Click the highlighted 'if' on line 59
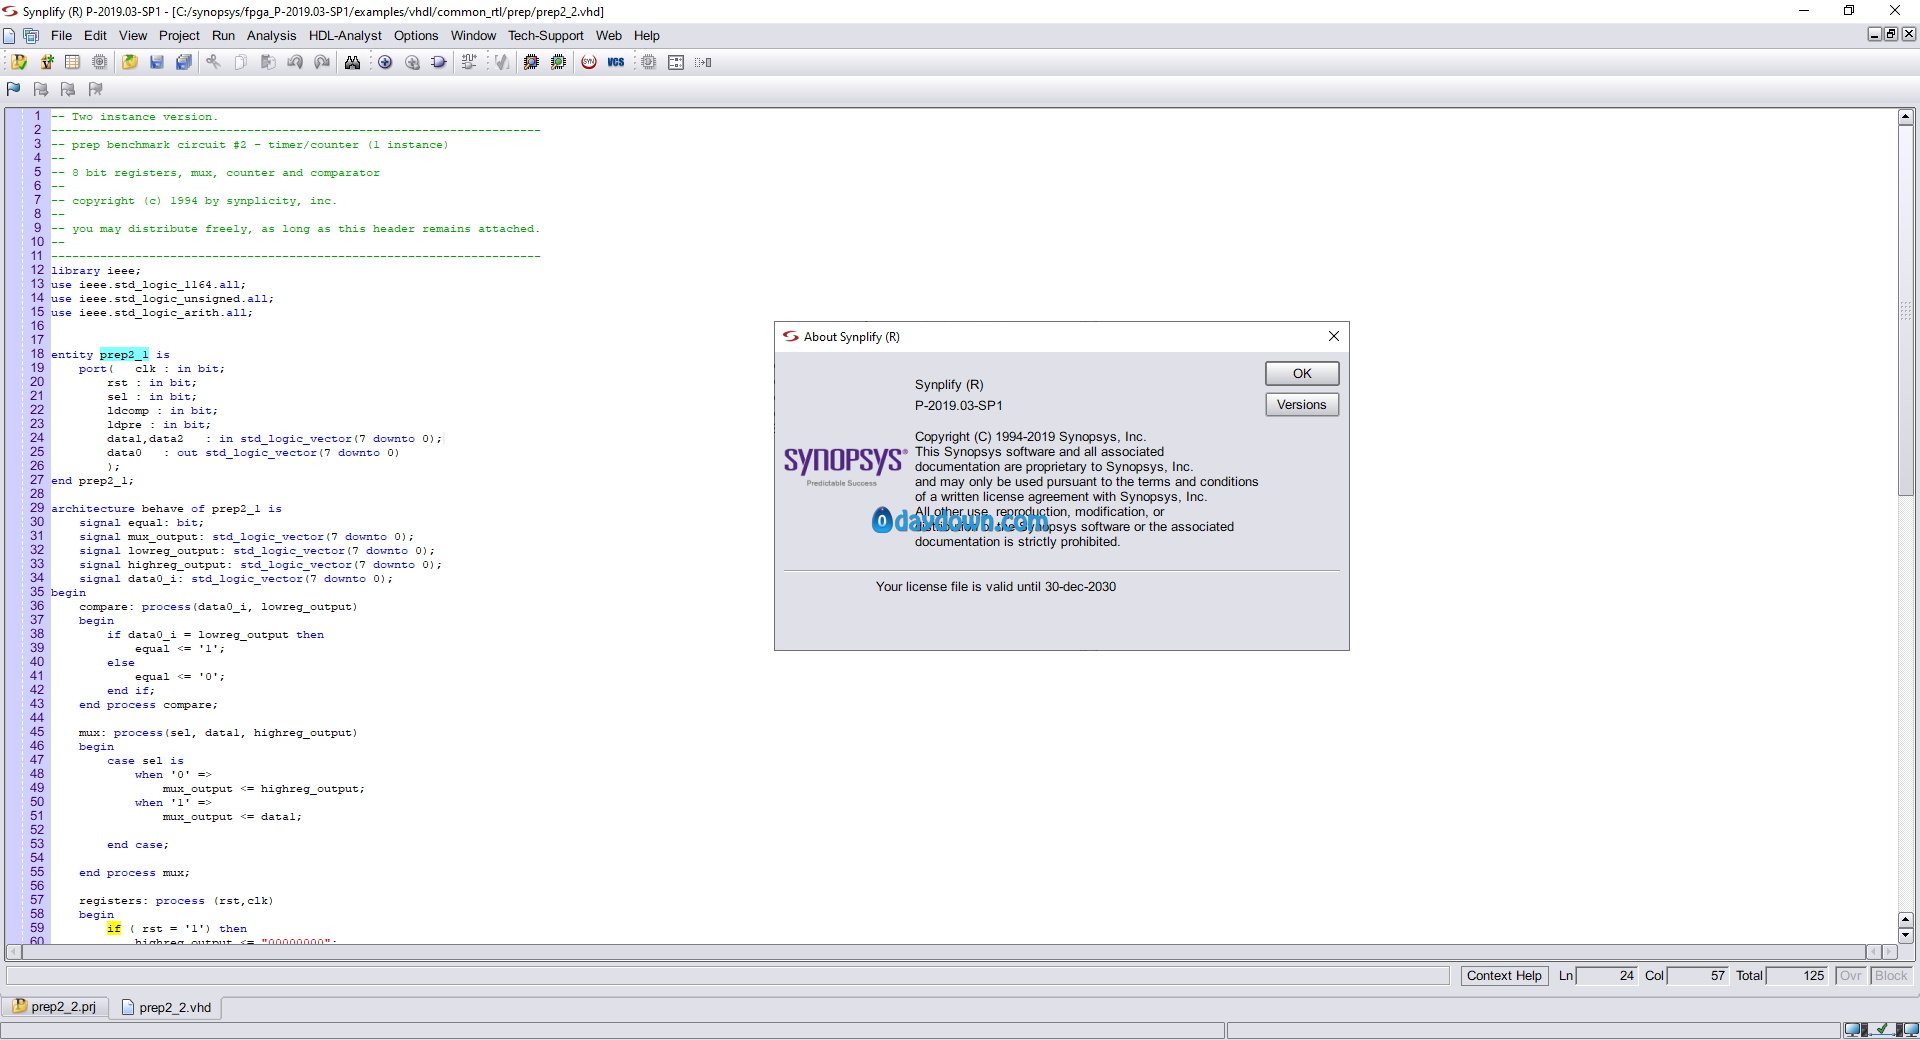Image resolution: width=1920 pixels, height=1040 pixels. click(114, 929)
